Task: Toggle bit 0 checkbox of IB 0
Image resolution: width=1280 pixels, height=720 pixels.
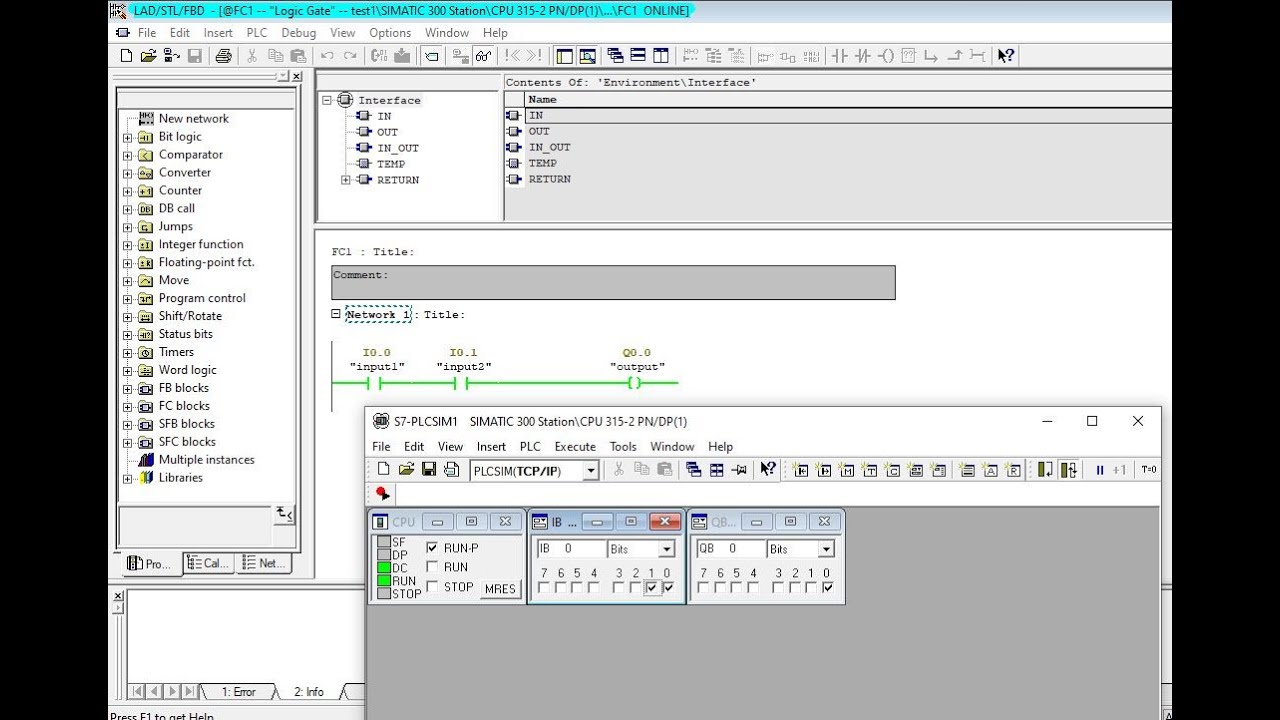Action: (x=668, y=588)
